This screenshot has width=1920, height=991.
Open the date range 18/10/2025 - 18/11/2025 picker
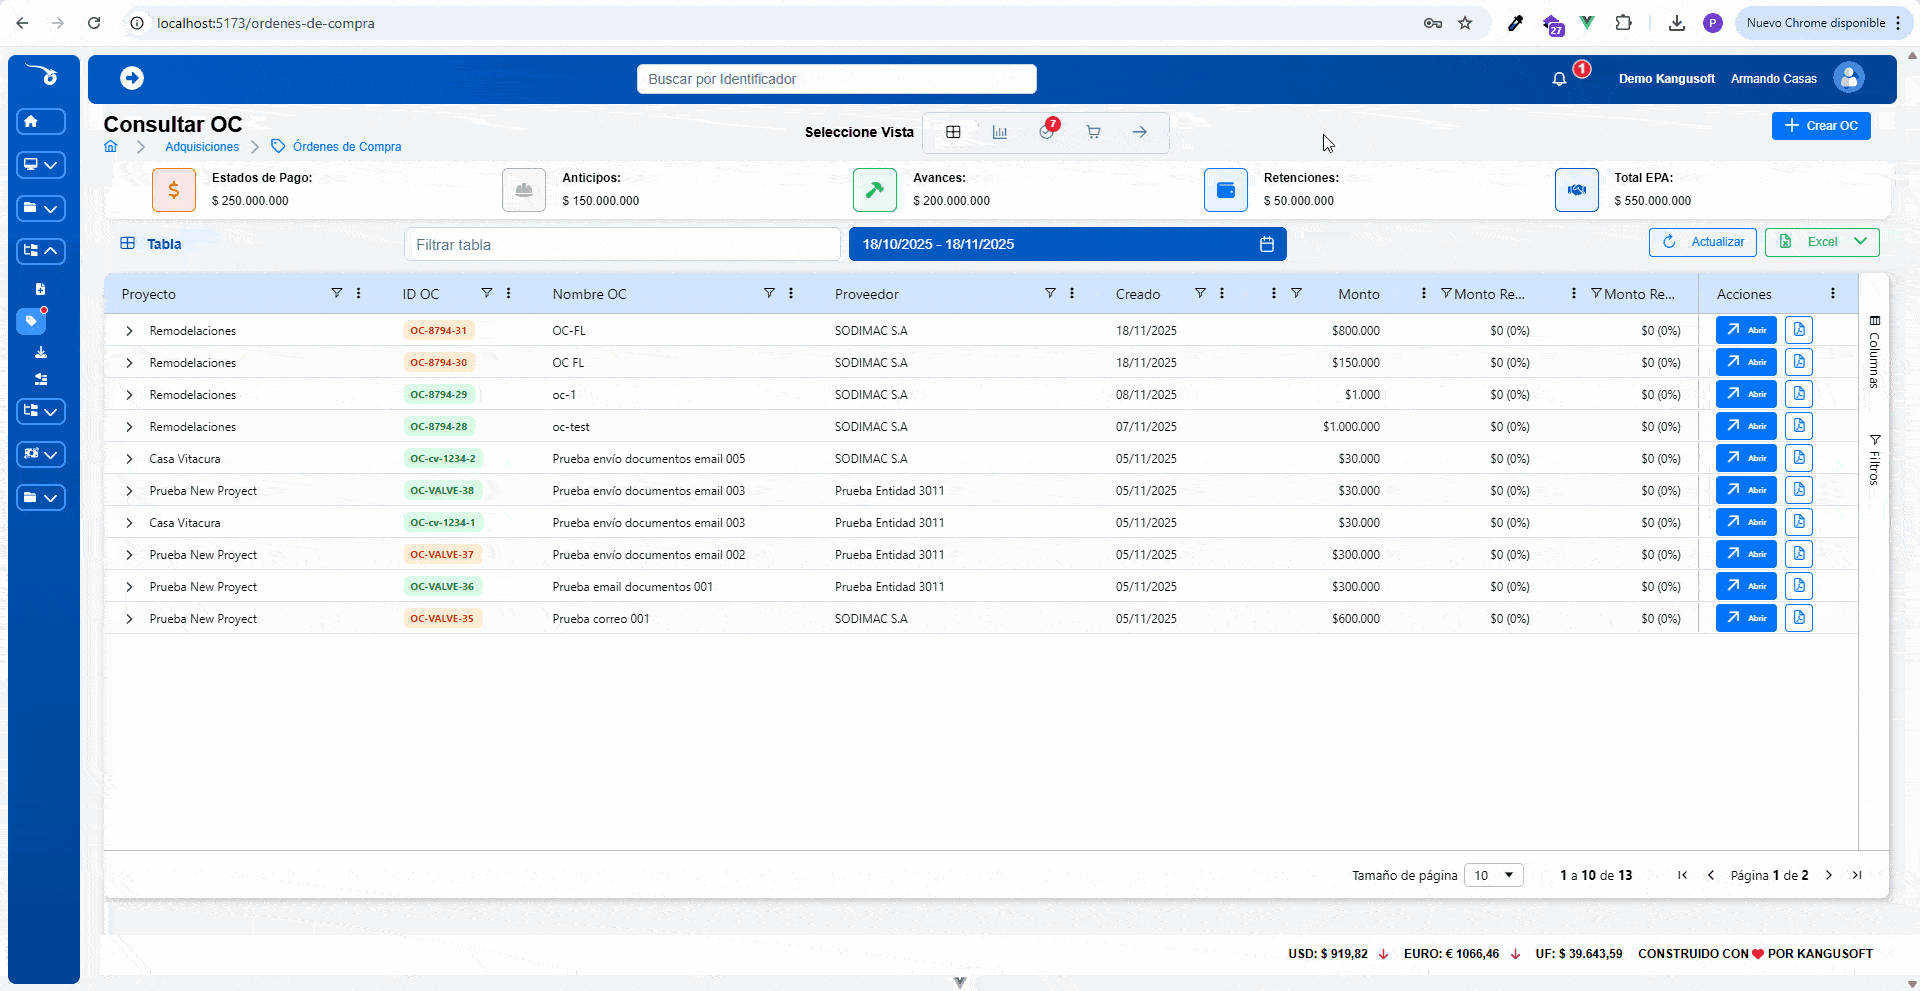pos(1067,244)
